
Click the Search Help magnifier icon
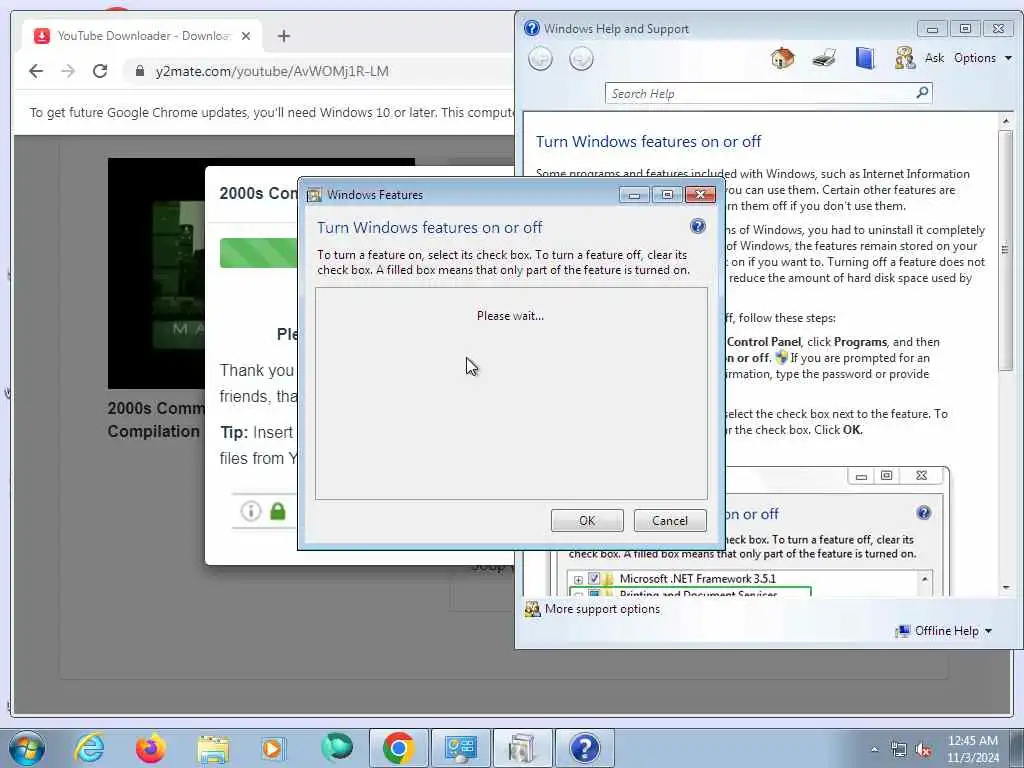[x=922, y=93]
